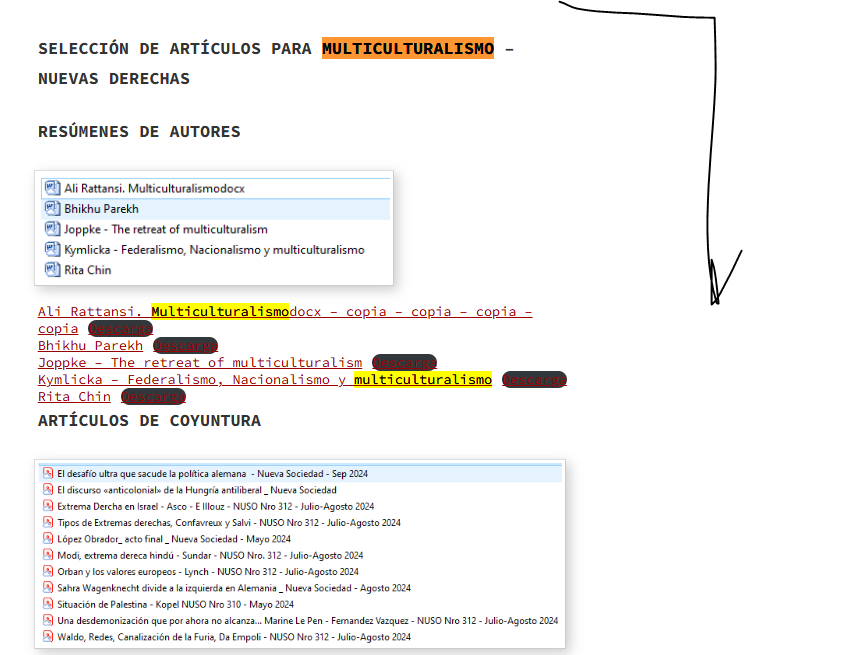Click the Word icon beside Kymlicka file

[x=52, y=249]
